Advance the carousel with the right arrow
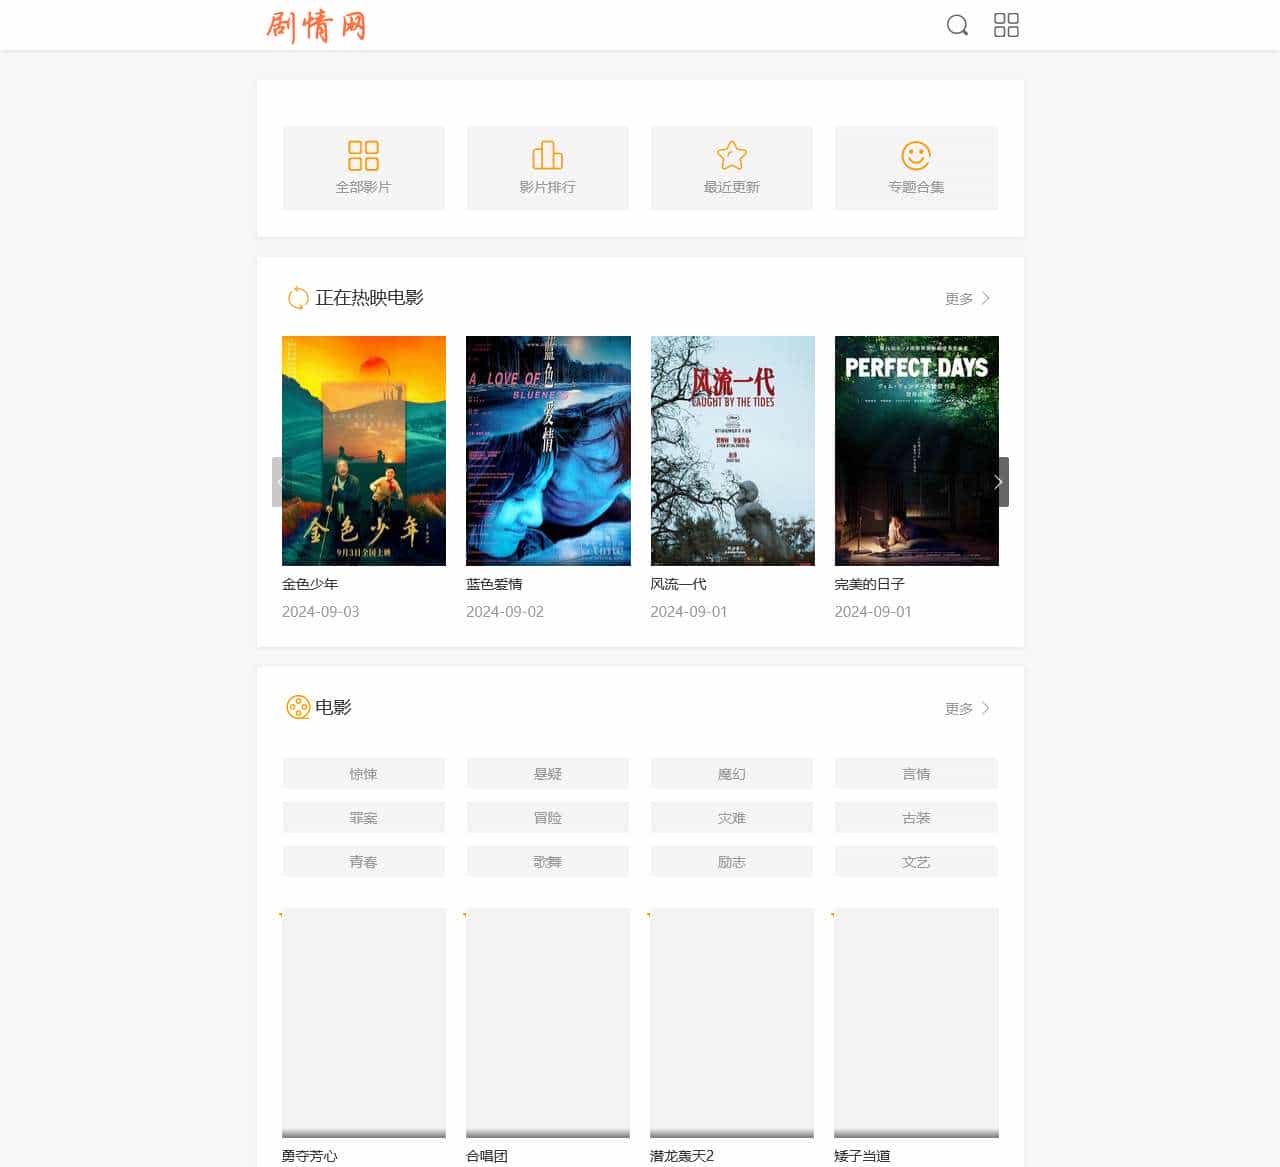 coord(997,481)
